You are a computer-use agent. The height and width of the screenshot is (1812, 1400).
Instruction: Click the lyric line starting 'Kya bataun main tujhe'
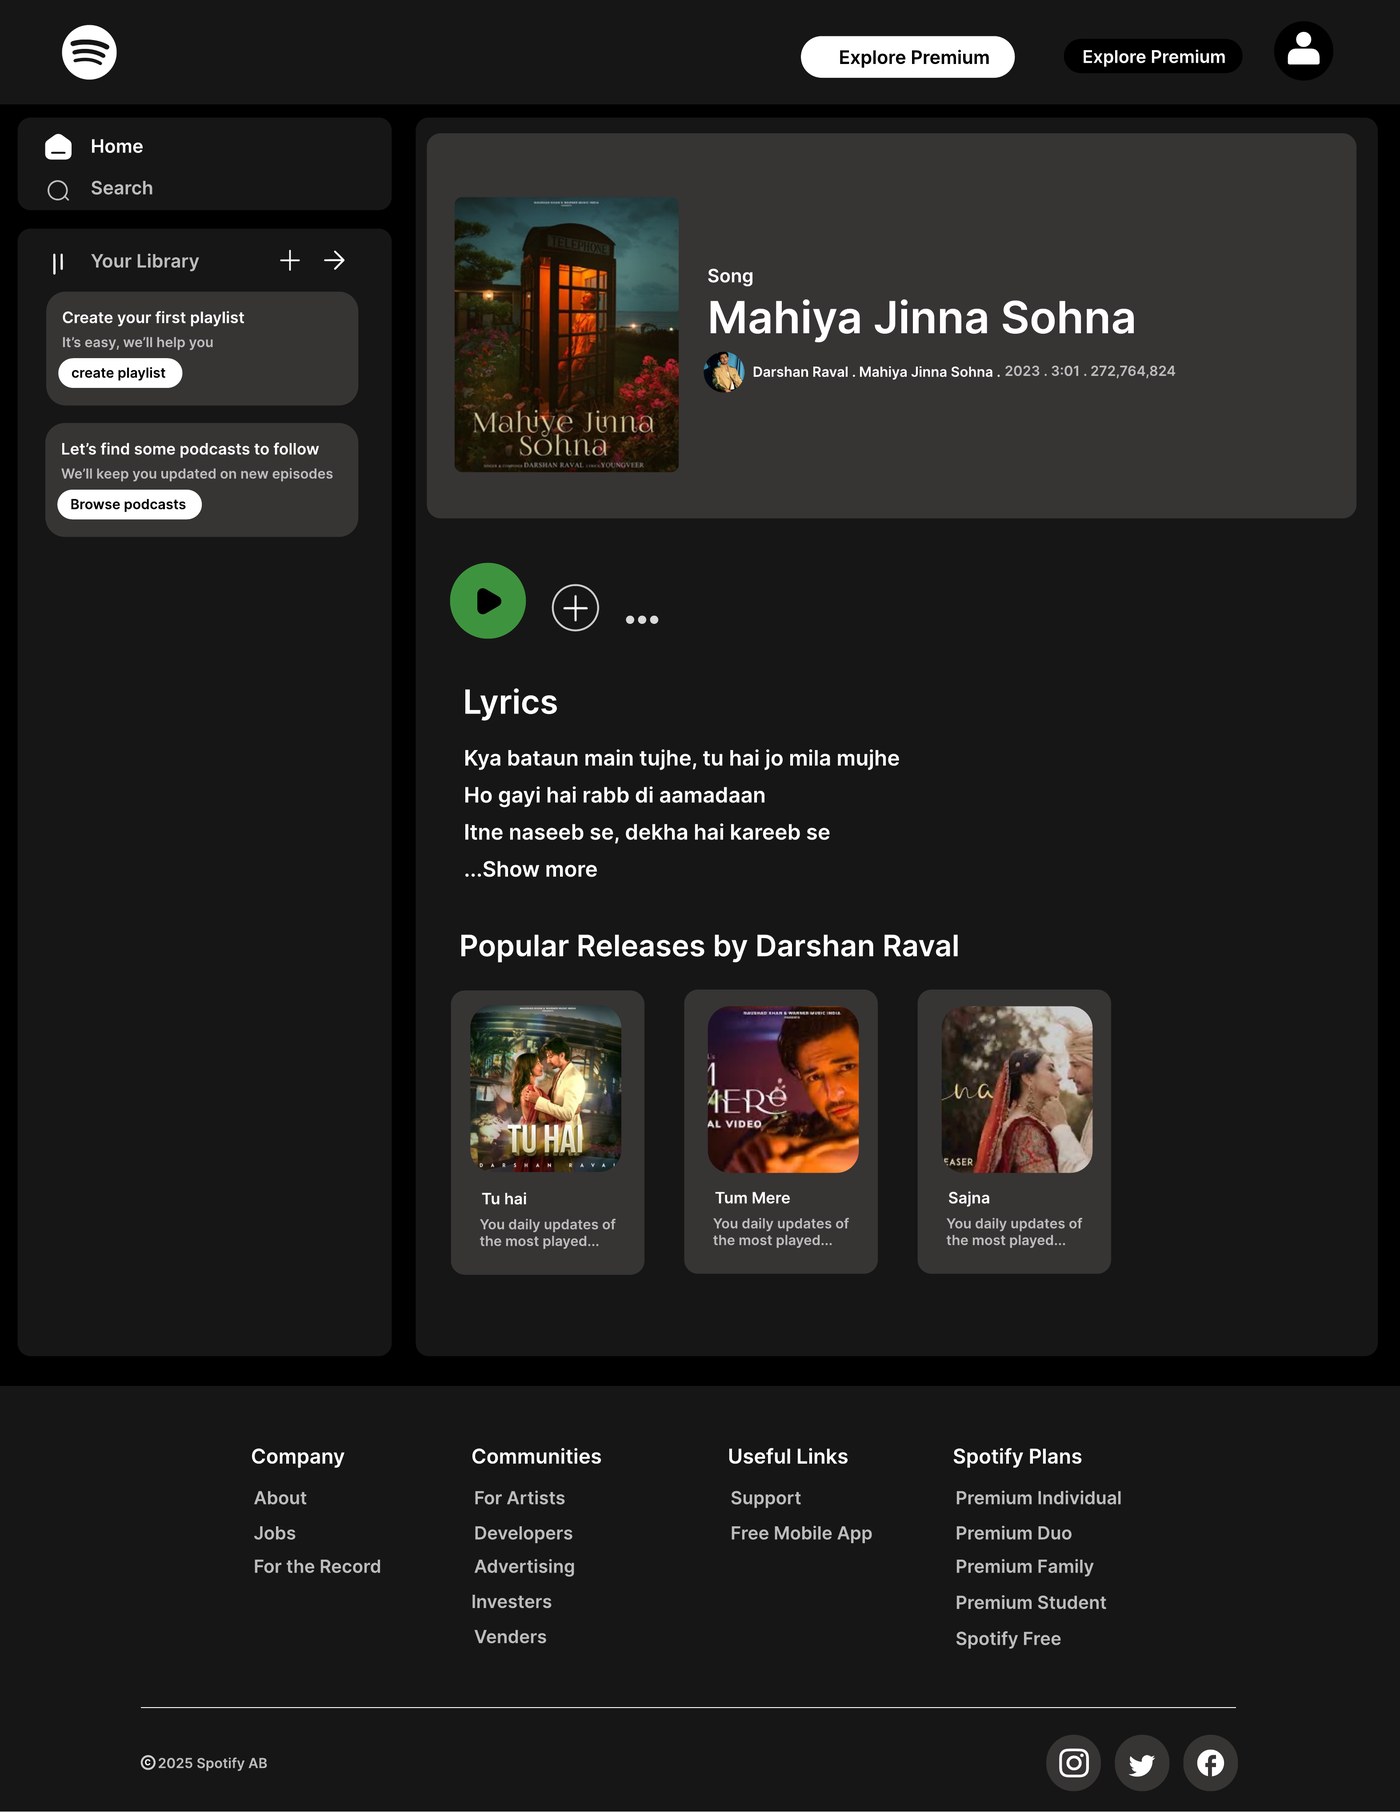click(x=681, y=758)
